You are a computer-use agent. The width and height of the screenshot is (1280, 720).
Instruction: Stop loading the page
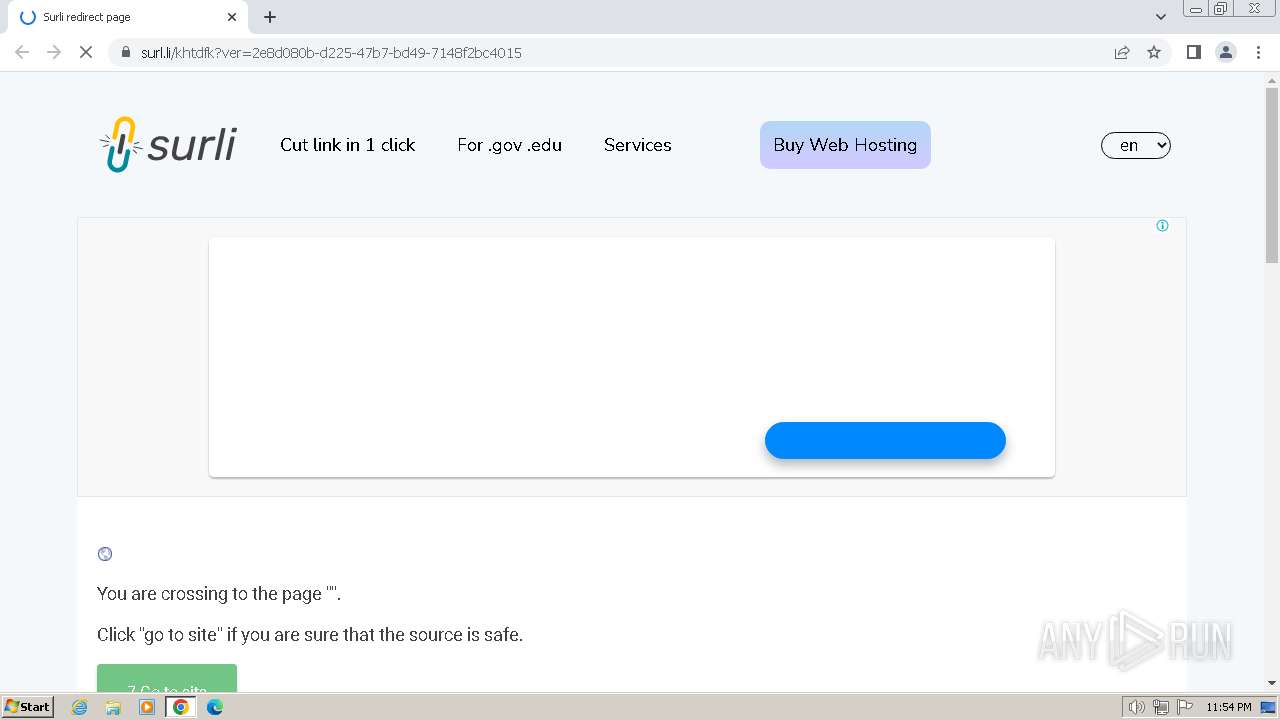pos(86,52)
